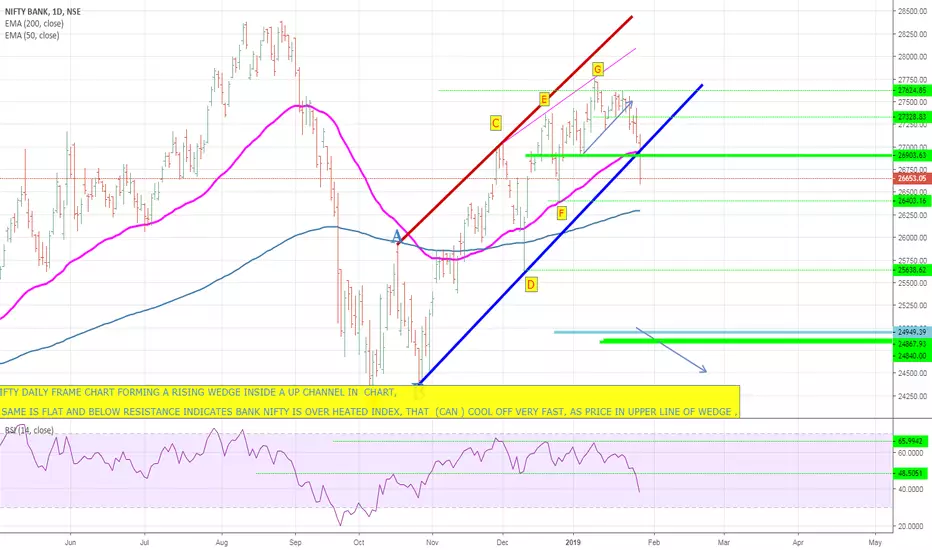Click the 27624.85 green price label

tap(912, 90)
